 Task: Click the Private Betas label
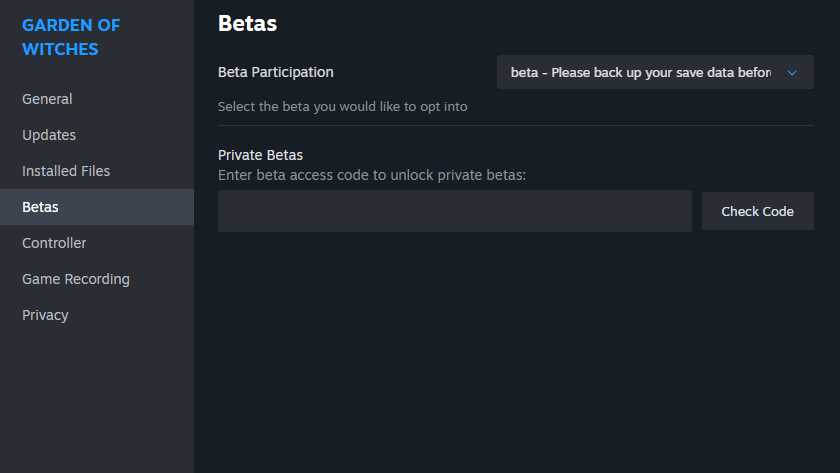click(x=260, y=155)
